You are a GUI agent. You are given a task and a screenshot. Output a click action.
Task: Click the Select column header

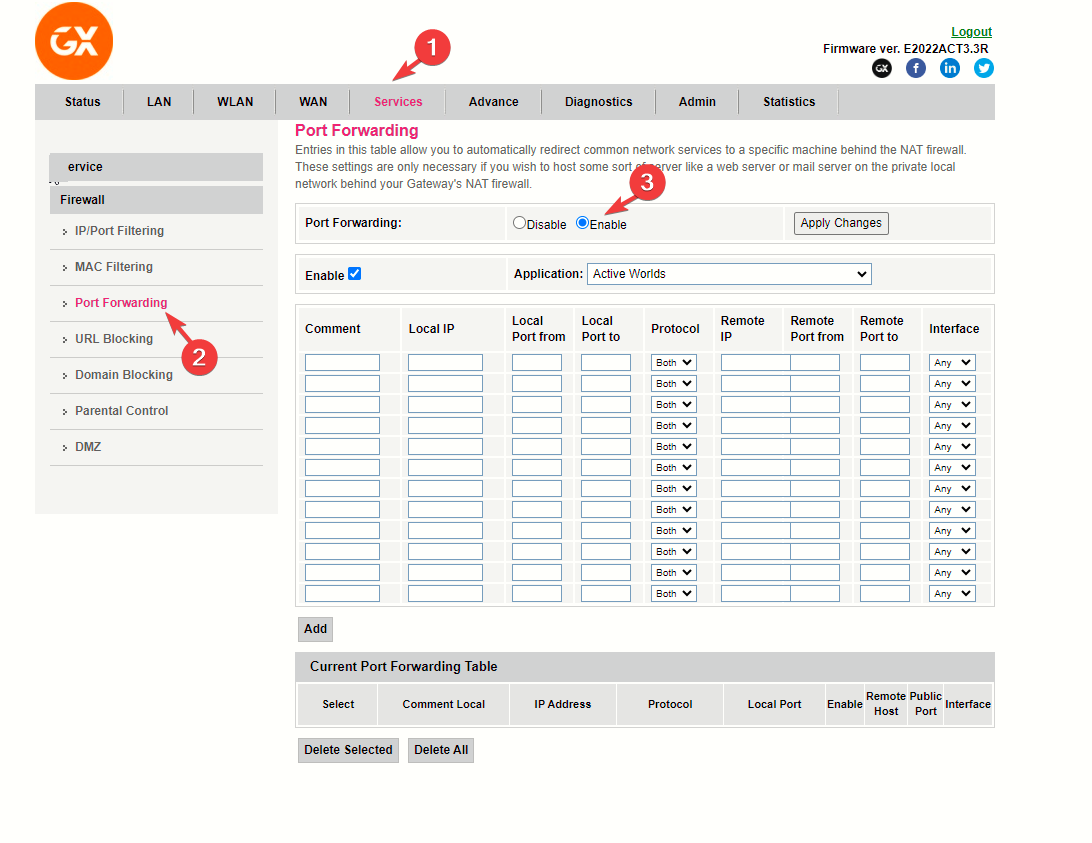(338, 704)
